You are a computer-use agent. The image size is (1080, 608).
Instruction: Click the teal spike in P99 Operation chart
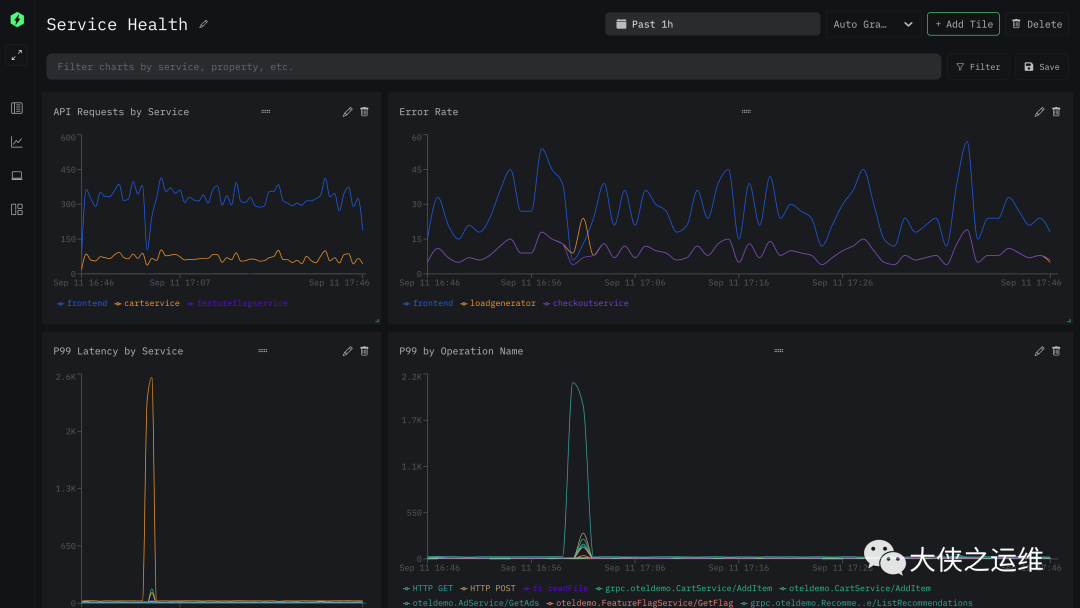click(578, 468)
